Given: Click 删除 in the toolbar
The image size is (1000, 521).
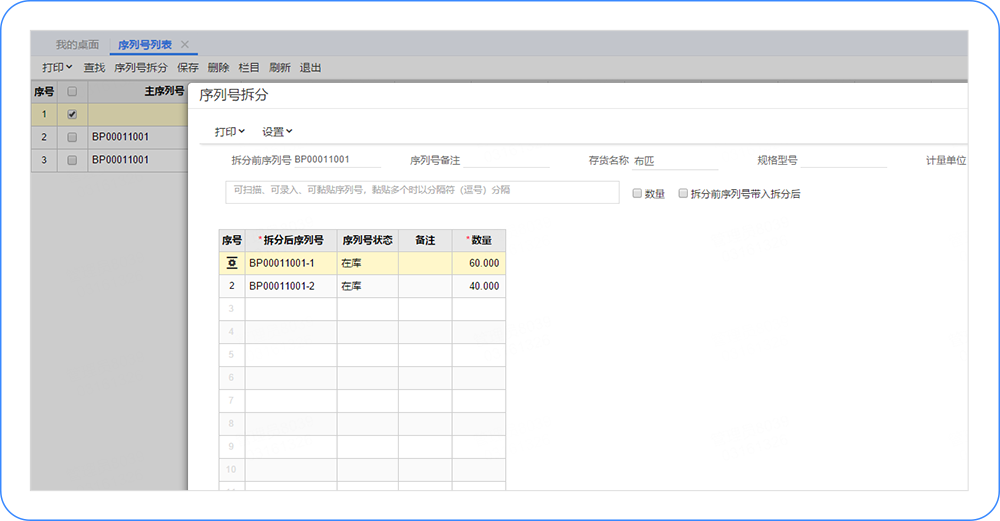Looking at the screenshot, I should 218,68.
